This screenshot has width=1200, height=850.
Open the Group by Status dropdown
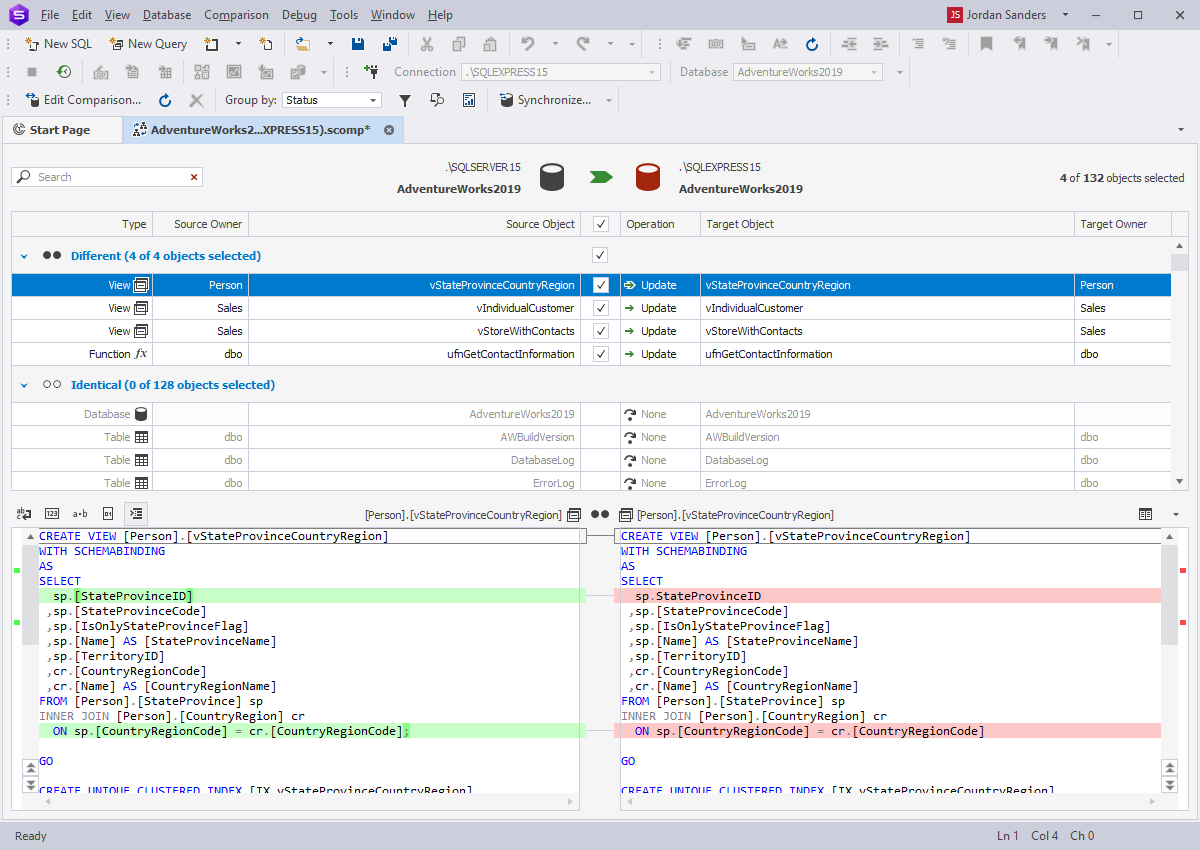332,100
